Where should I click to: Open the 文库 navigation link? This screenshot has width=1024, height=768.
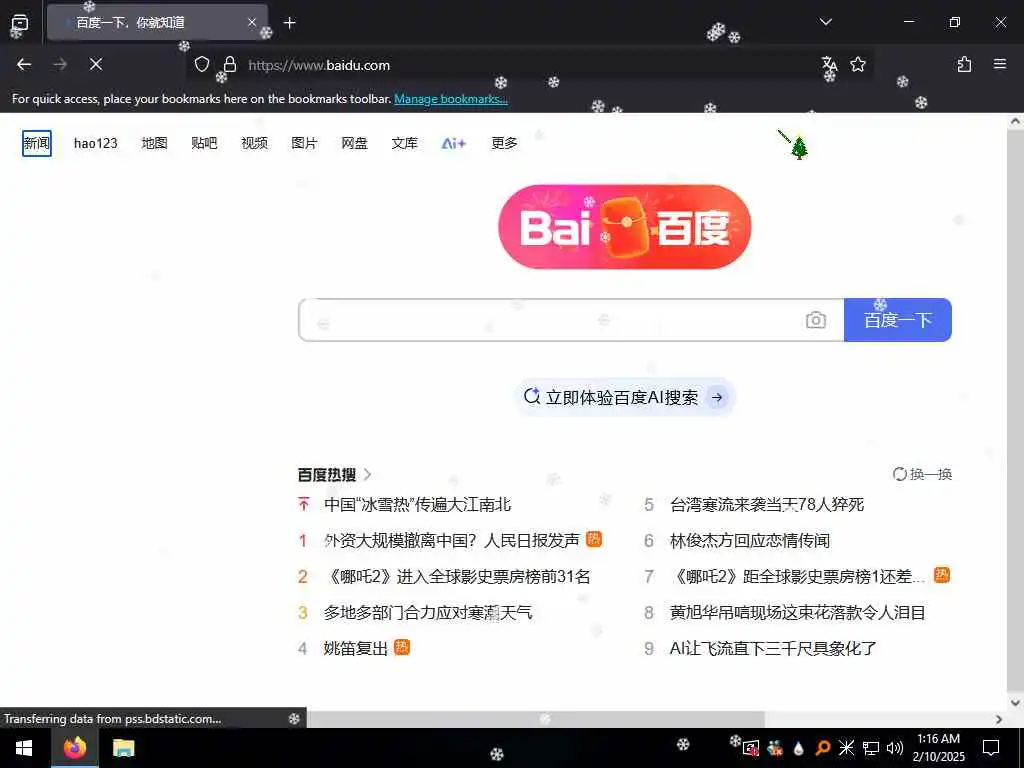click(404, 143)
